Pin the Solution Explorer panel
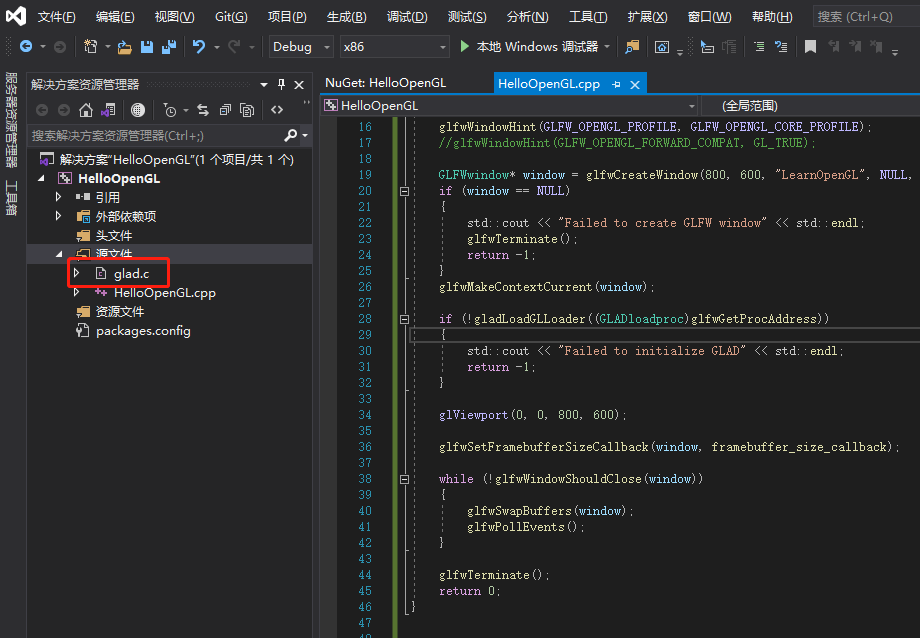This screenshot has height=638, width=920. (x=281, y=84)
